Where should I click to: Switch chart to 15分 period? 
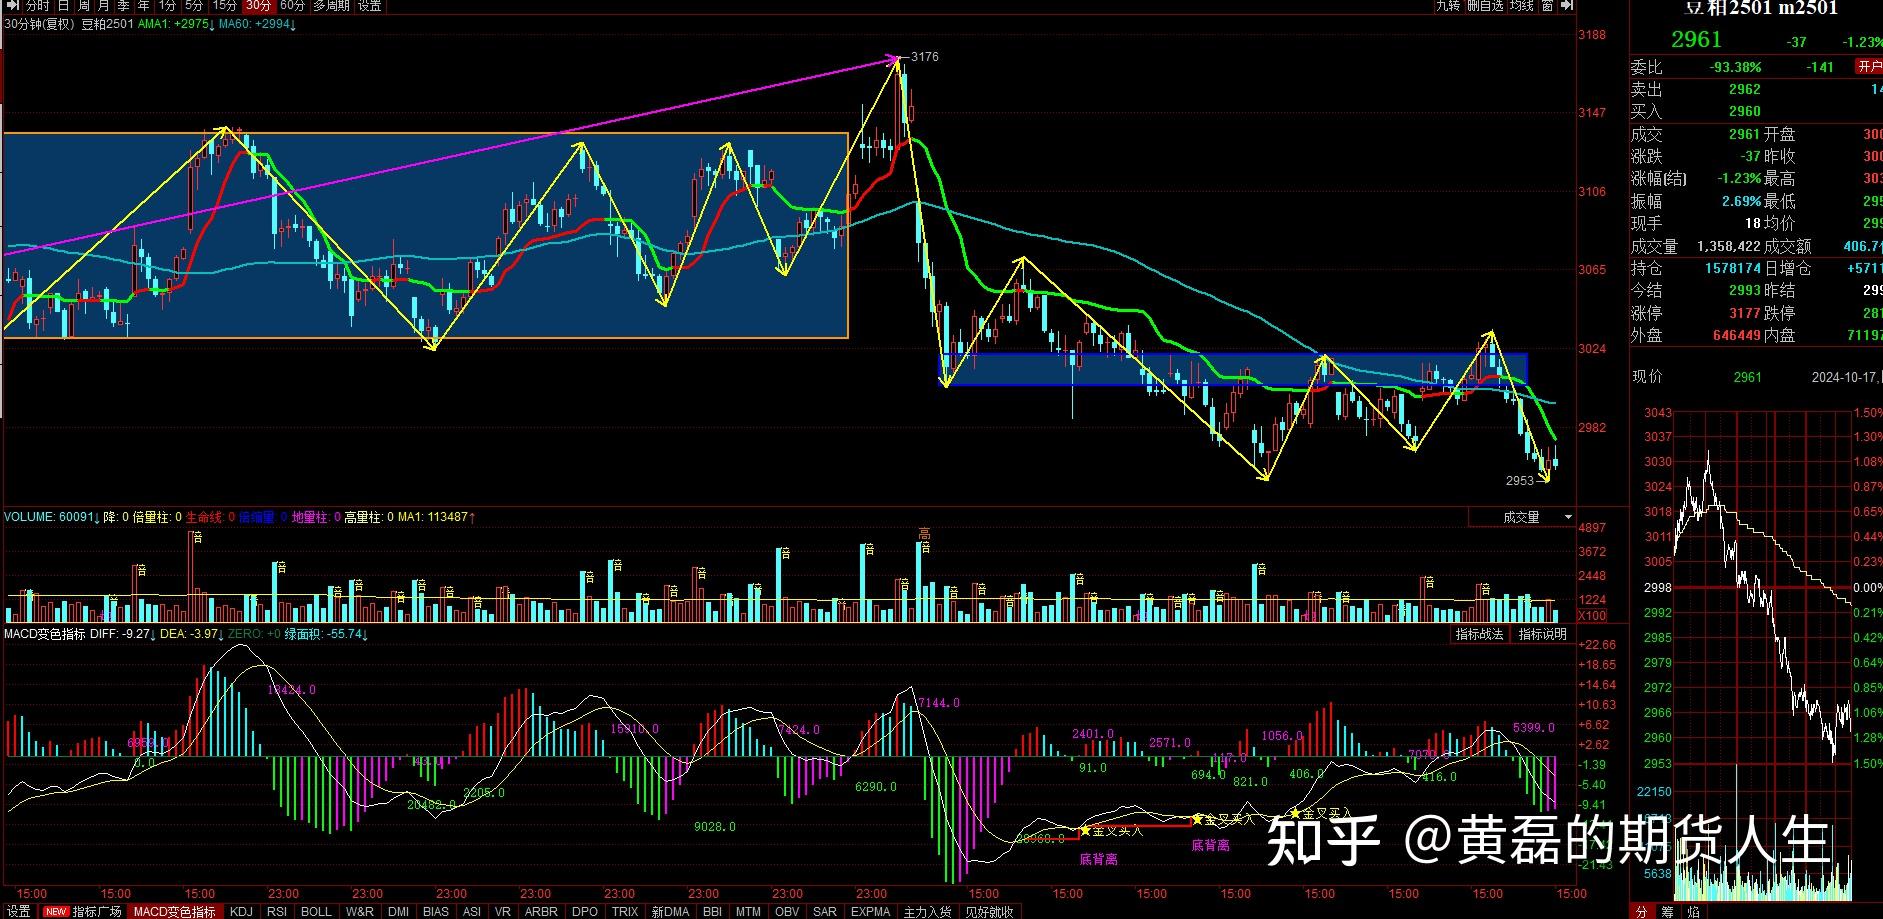point(225,6)
